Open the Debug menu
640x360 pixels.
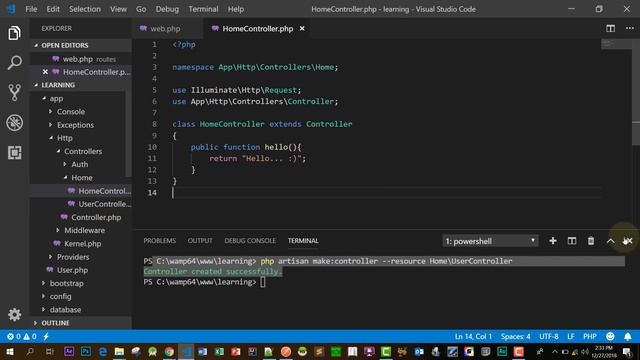tap(167, 9)
